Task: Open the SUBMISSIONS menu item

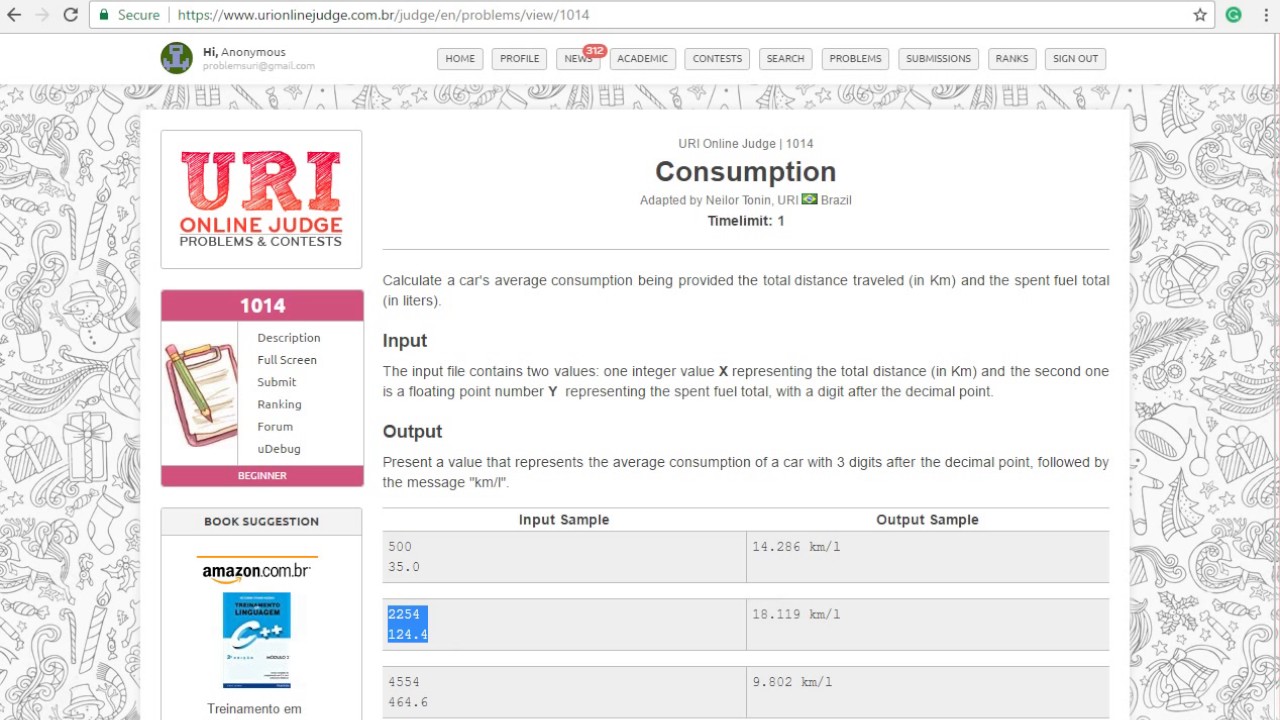Action: [x=938, y=58]
